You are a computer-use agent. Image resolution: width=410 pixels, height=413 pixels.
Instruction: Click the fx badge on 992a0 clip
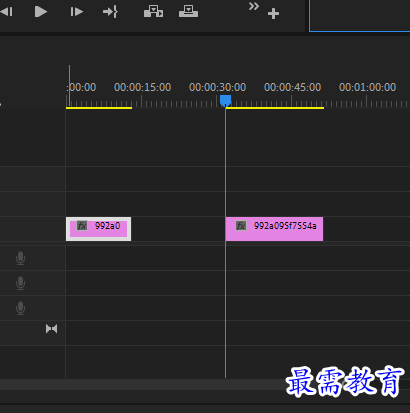point(82,226)
